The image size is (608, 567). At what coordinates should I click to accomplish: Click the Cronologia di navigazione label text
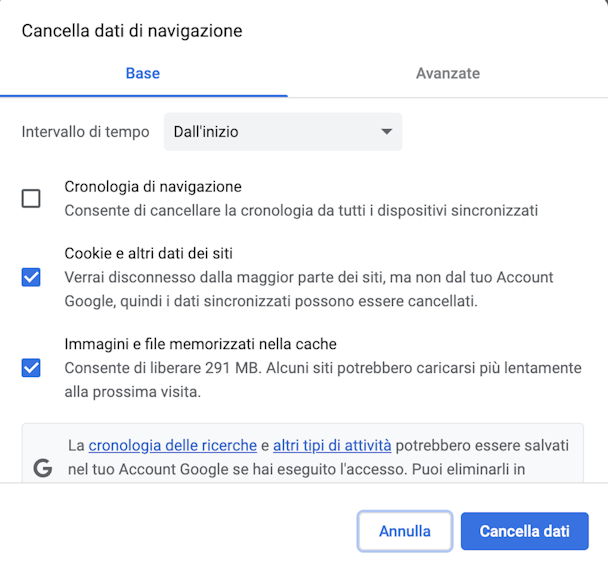coord(153,187)
